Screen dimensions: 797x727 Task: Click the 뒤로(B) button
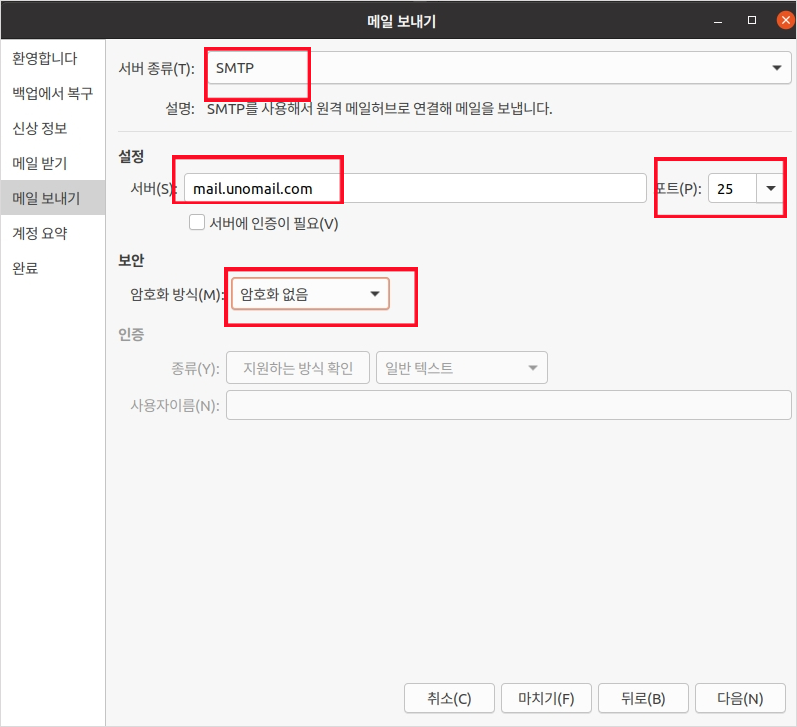[643, 699]
